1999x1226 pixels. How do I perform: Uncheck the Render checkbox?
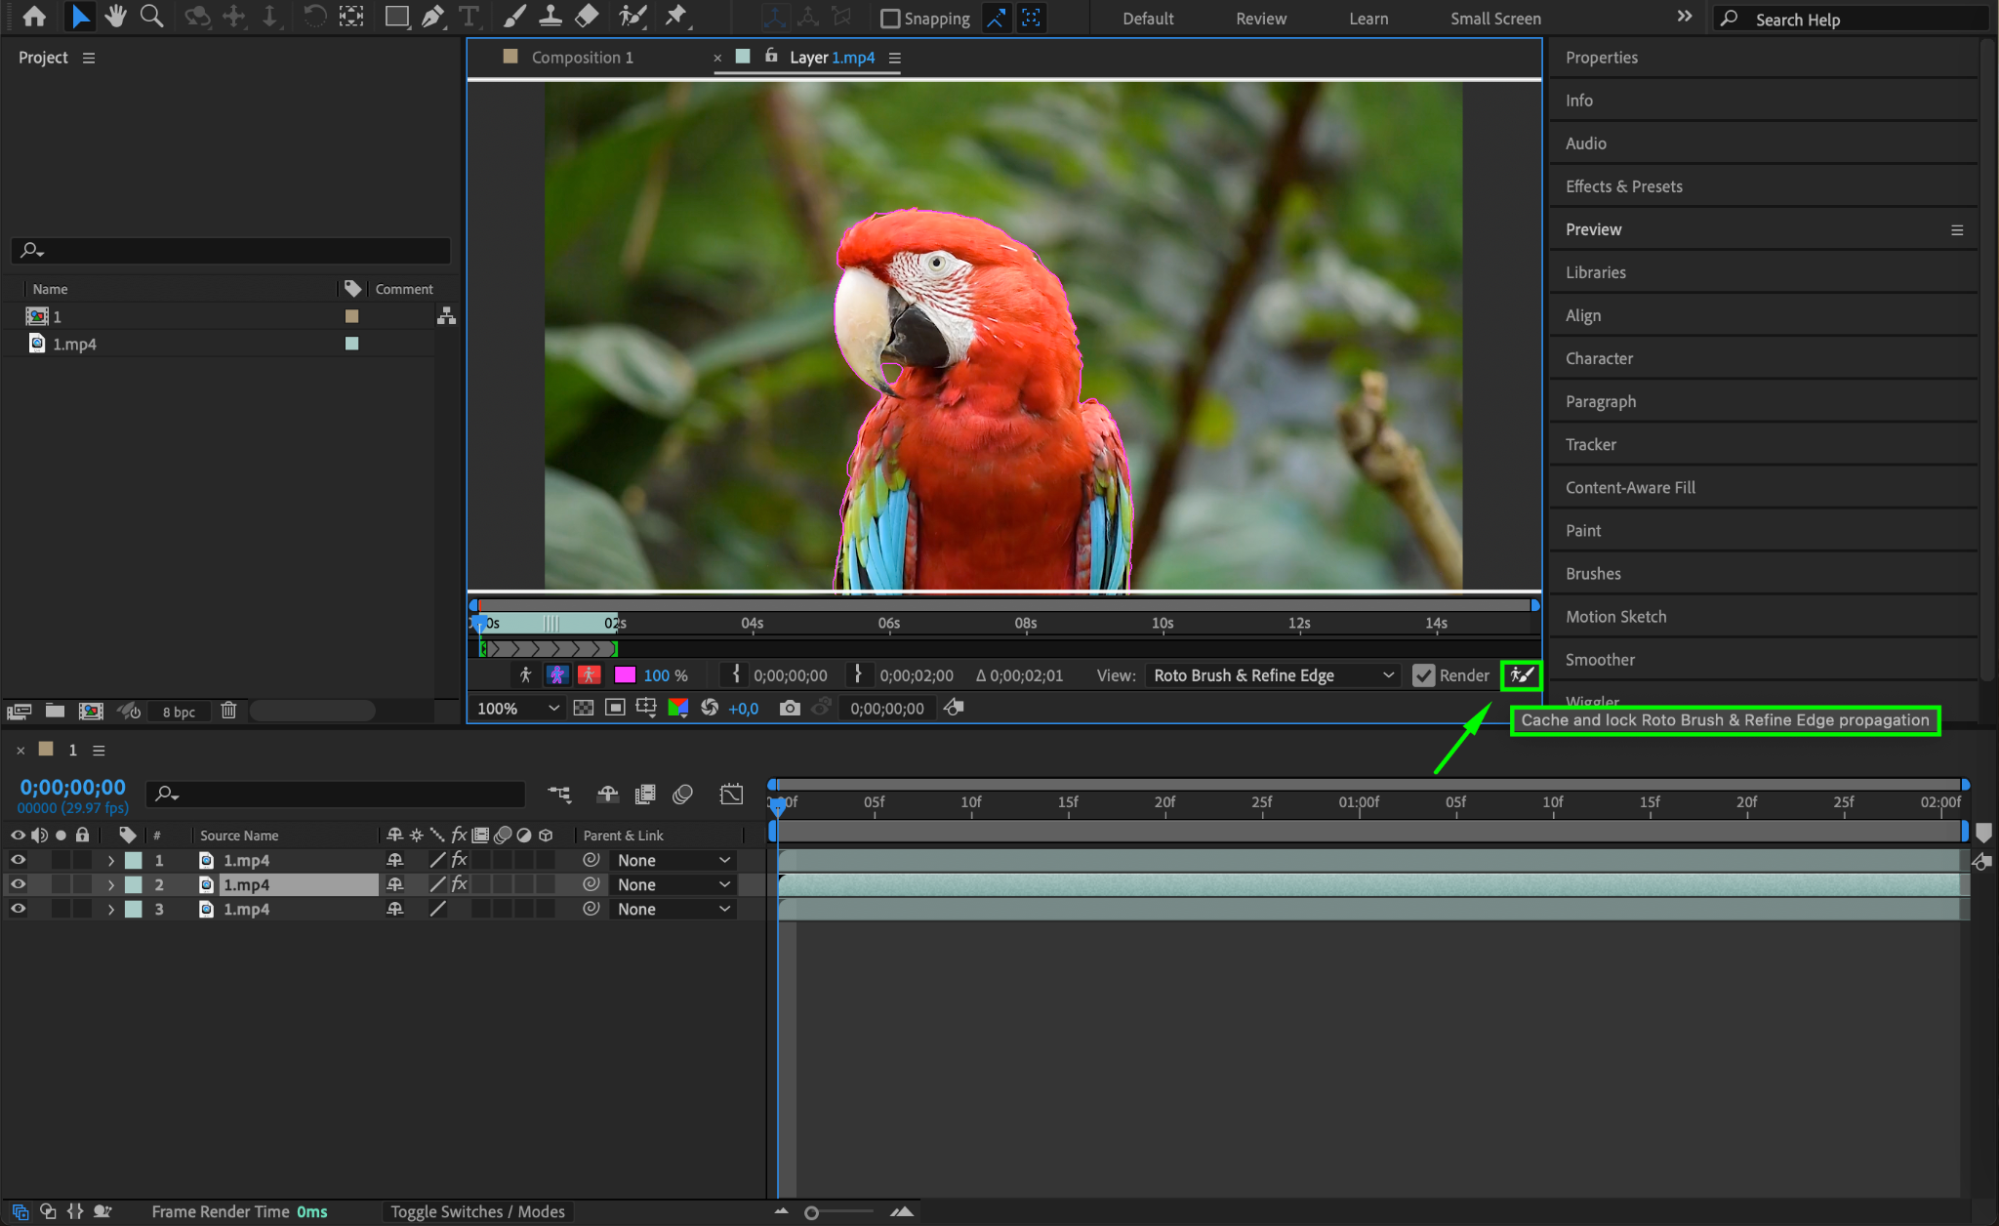1423,675
